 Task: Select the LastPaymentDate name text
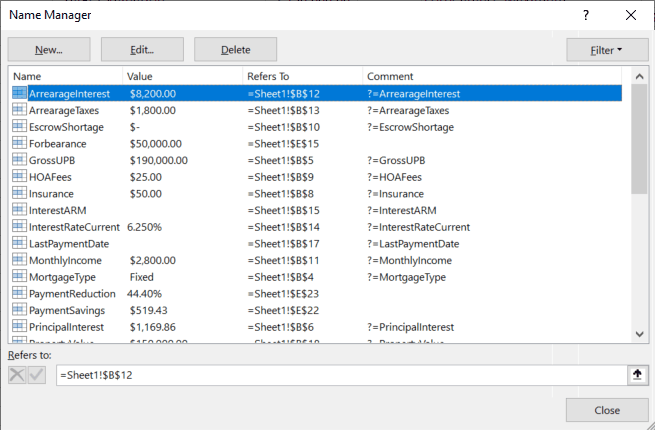coord(69,244)
